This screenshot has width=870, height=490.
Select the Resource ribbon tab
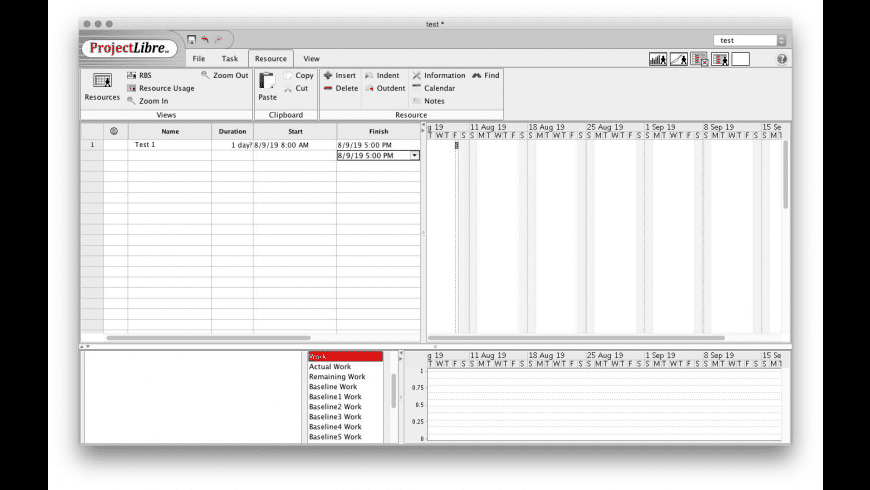pos(271,58)
